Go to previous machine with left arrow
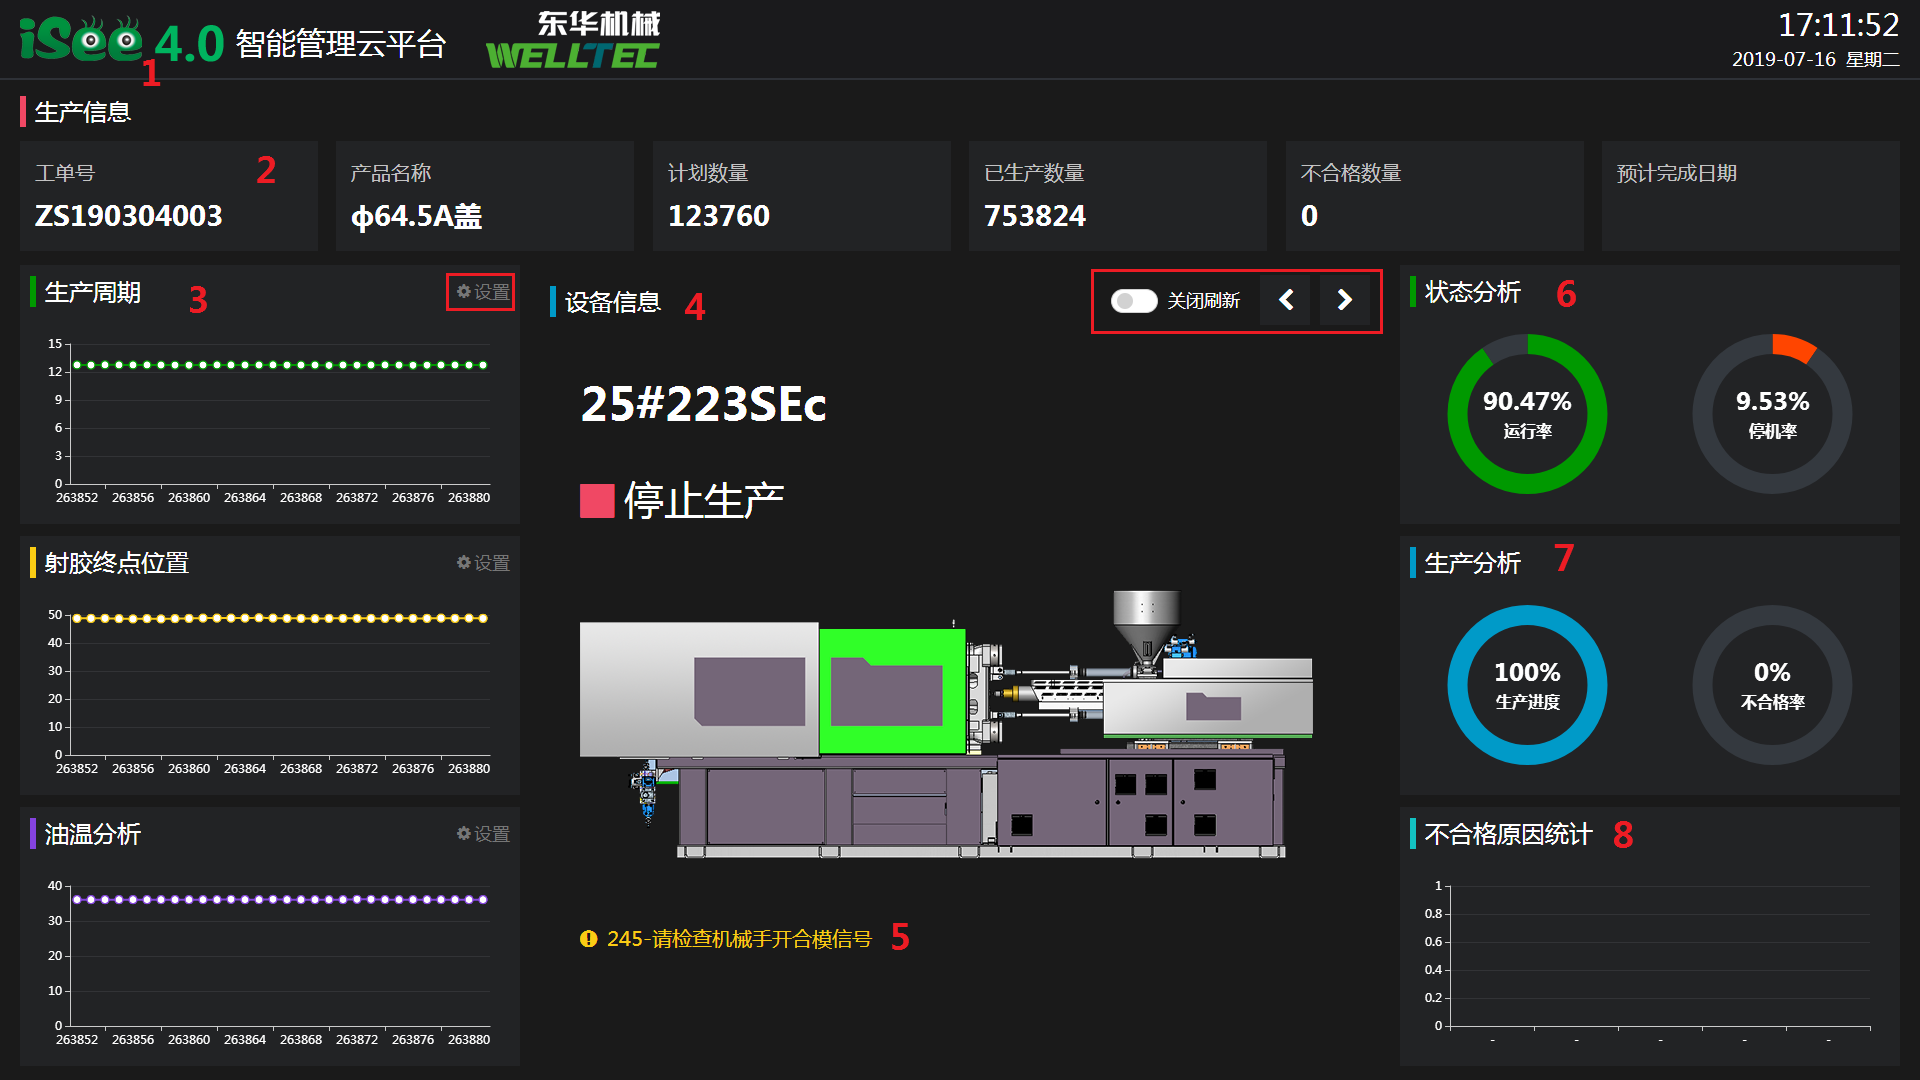1920x1080 pixels. pyautogui.click(x=1286, y=300)
